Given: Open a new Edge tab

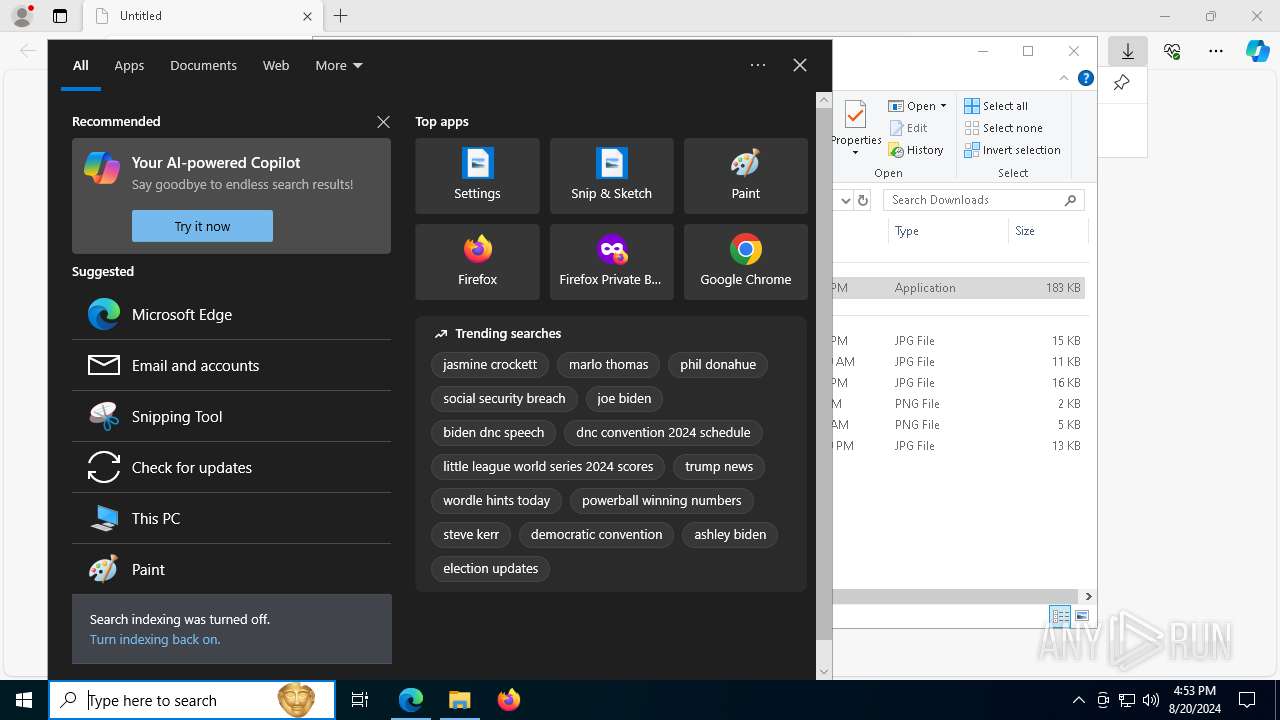Looking at the screenshot, I should coord(341,16).
